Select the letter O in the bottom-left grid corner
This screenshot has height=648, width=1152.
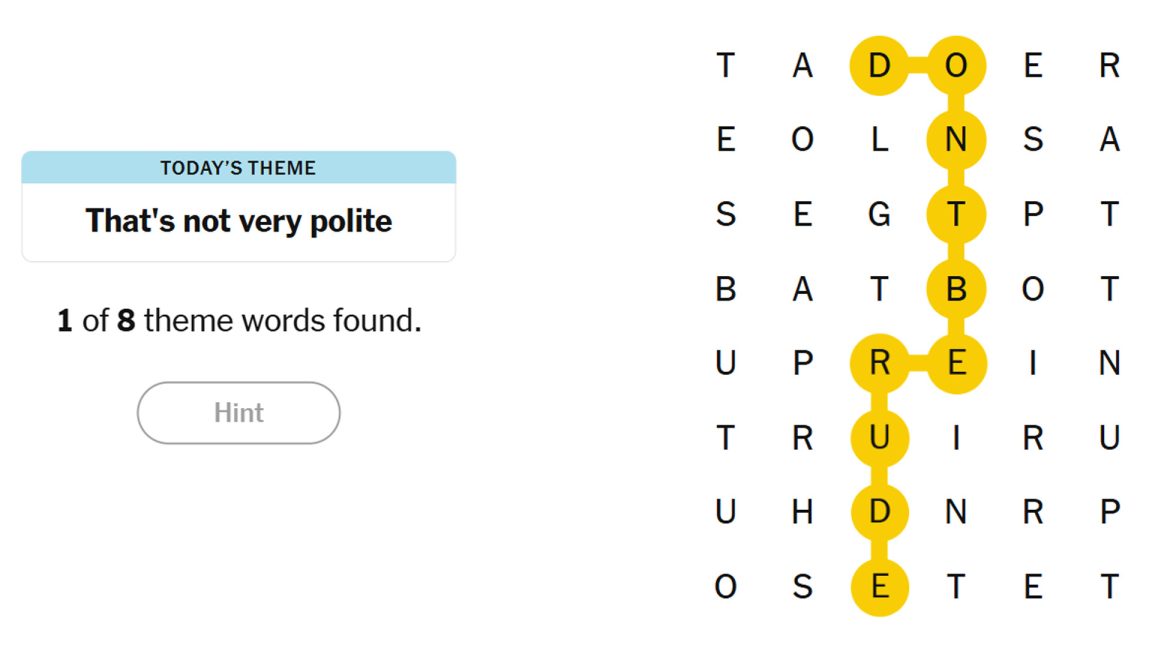coord(724,586)
